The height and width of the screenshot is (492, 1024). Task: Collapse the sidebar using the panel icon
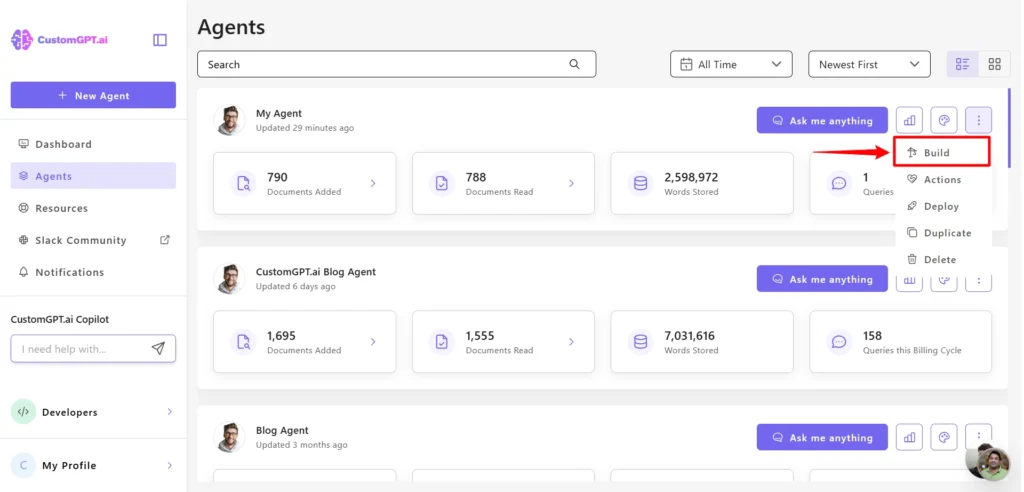pos(160,40)
